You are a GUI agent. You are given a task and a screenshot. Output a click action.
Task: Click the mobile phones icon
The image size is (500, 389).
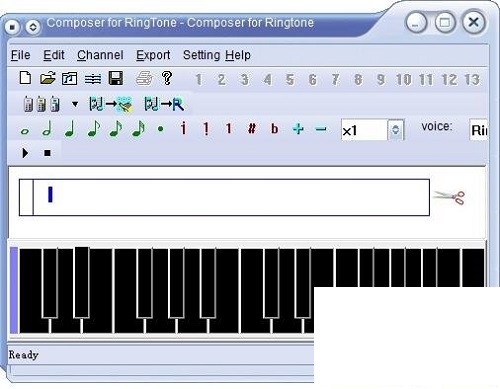[42, 104]
